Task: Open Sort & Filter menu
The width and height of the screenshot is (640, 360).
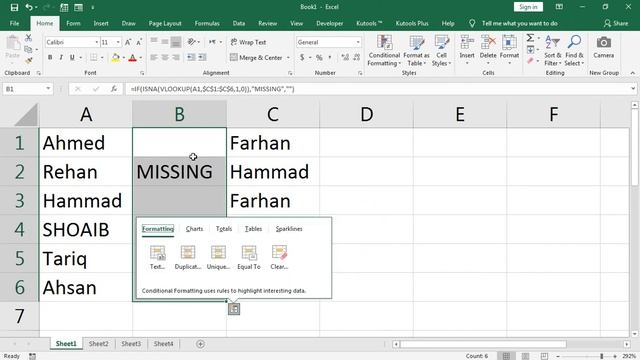Action: 553,51
